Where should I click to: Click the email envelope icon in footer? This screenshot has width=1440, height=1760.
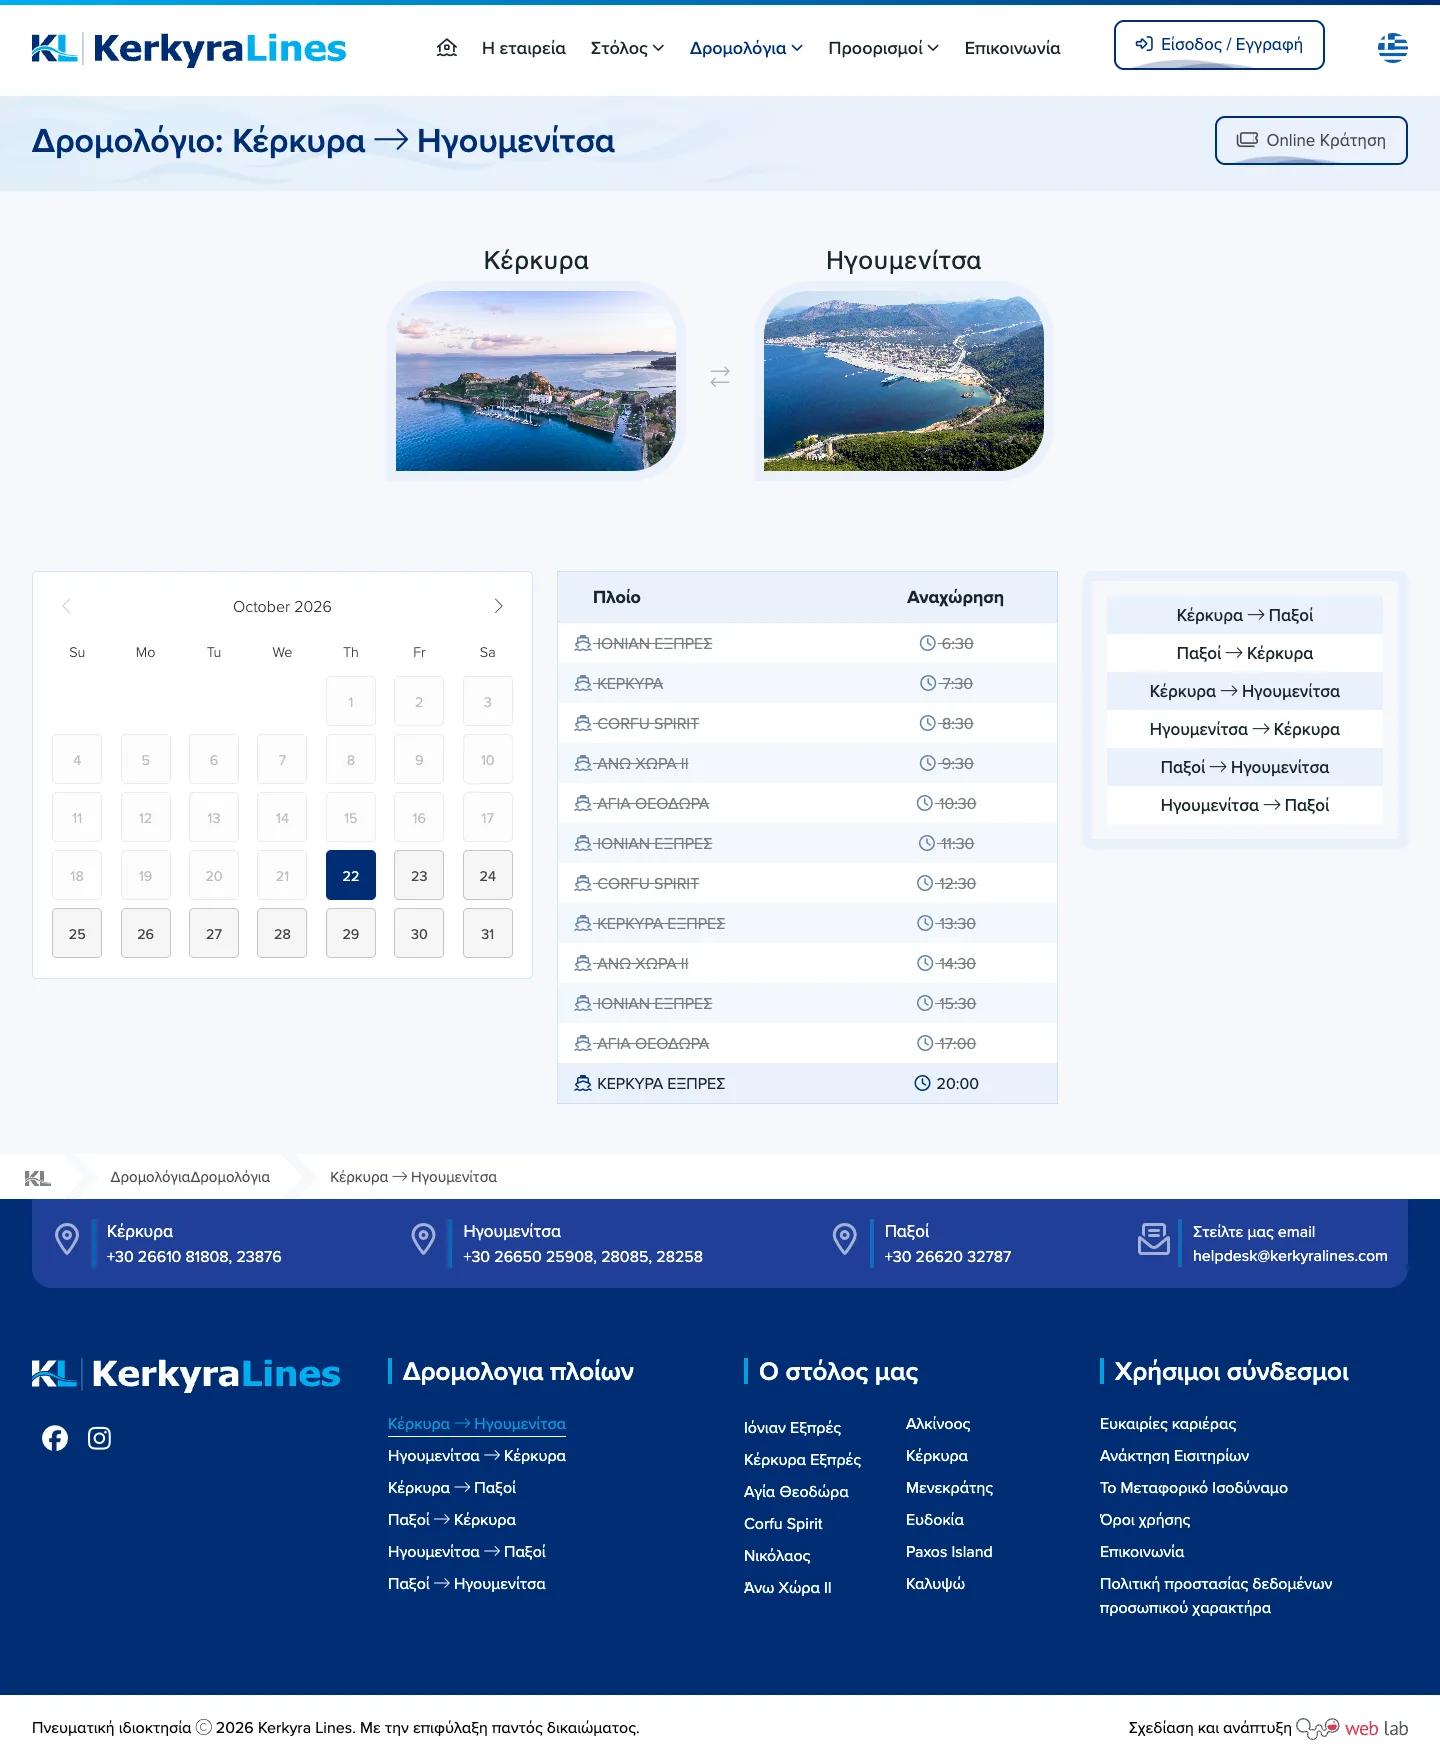[1154, 1239]
